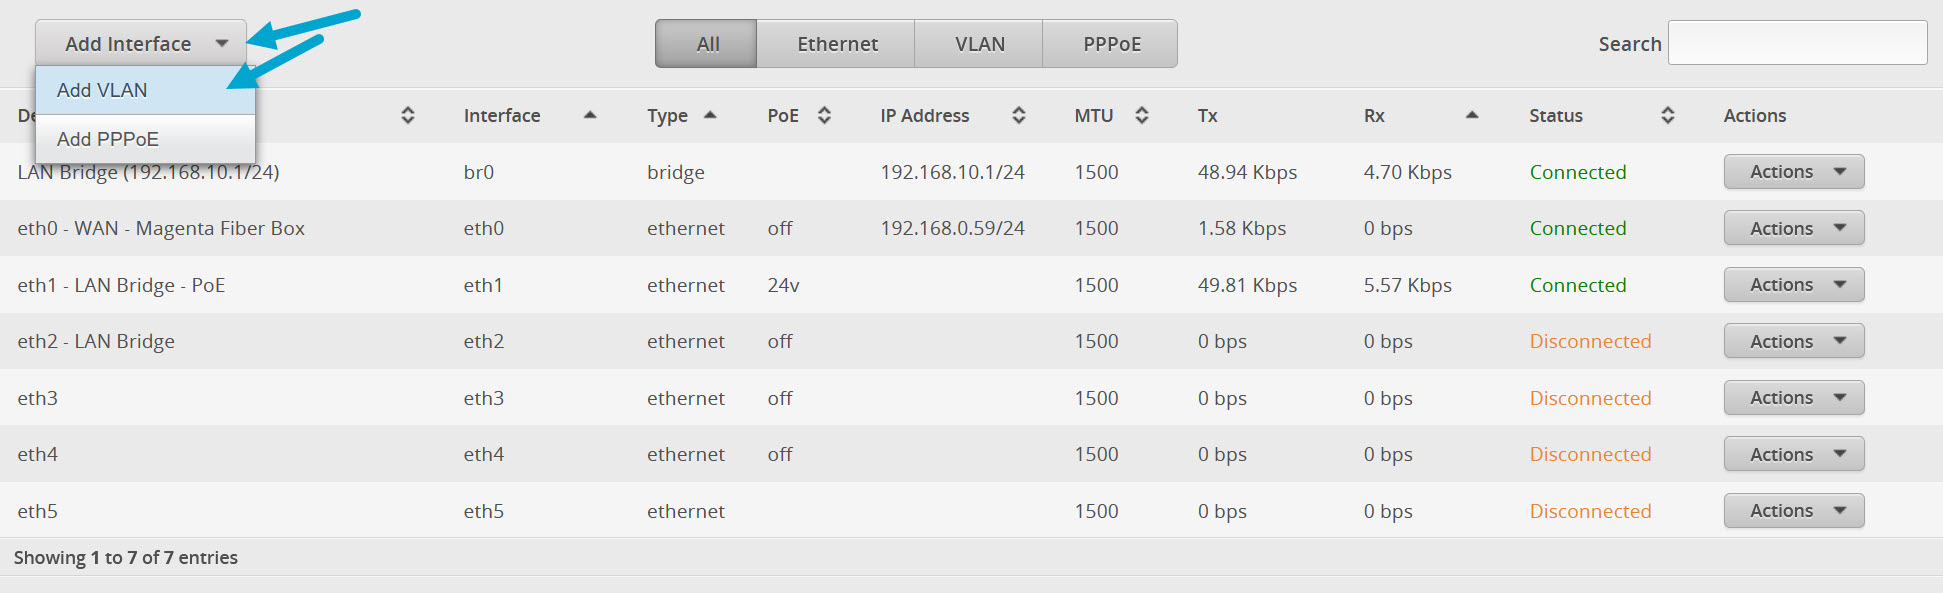The height and width of the screenshot is (593, 1943).
Task: Click the Interface column sort arrow
Action: coord(590,115)
